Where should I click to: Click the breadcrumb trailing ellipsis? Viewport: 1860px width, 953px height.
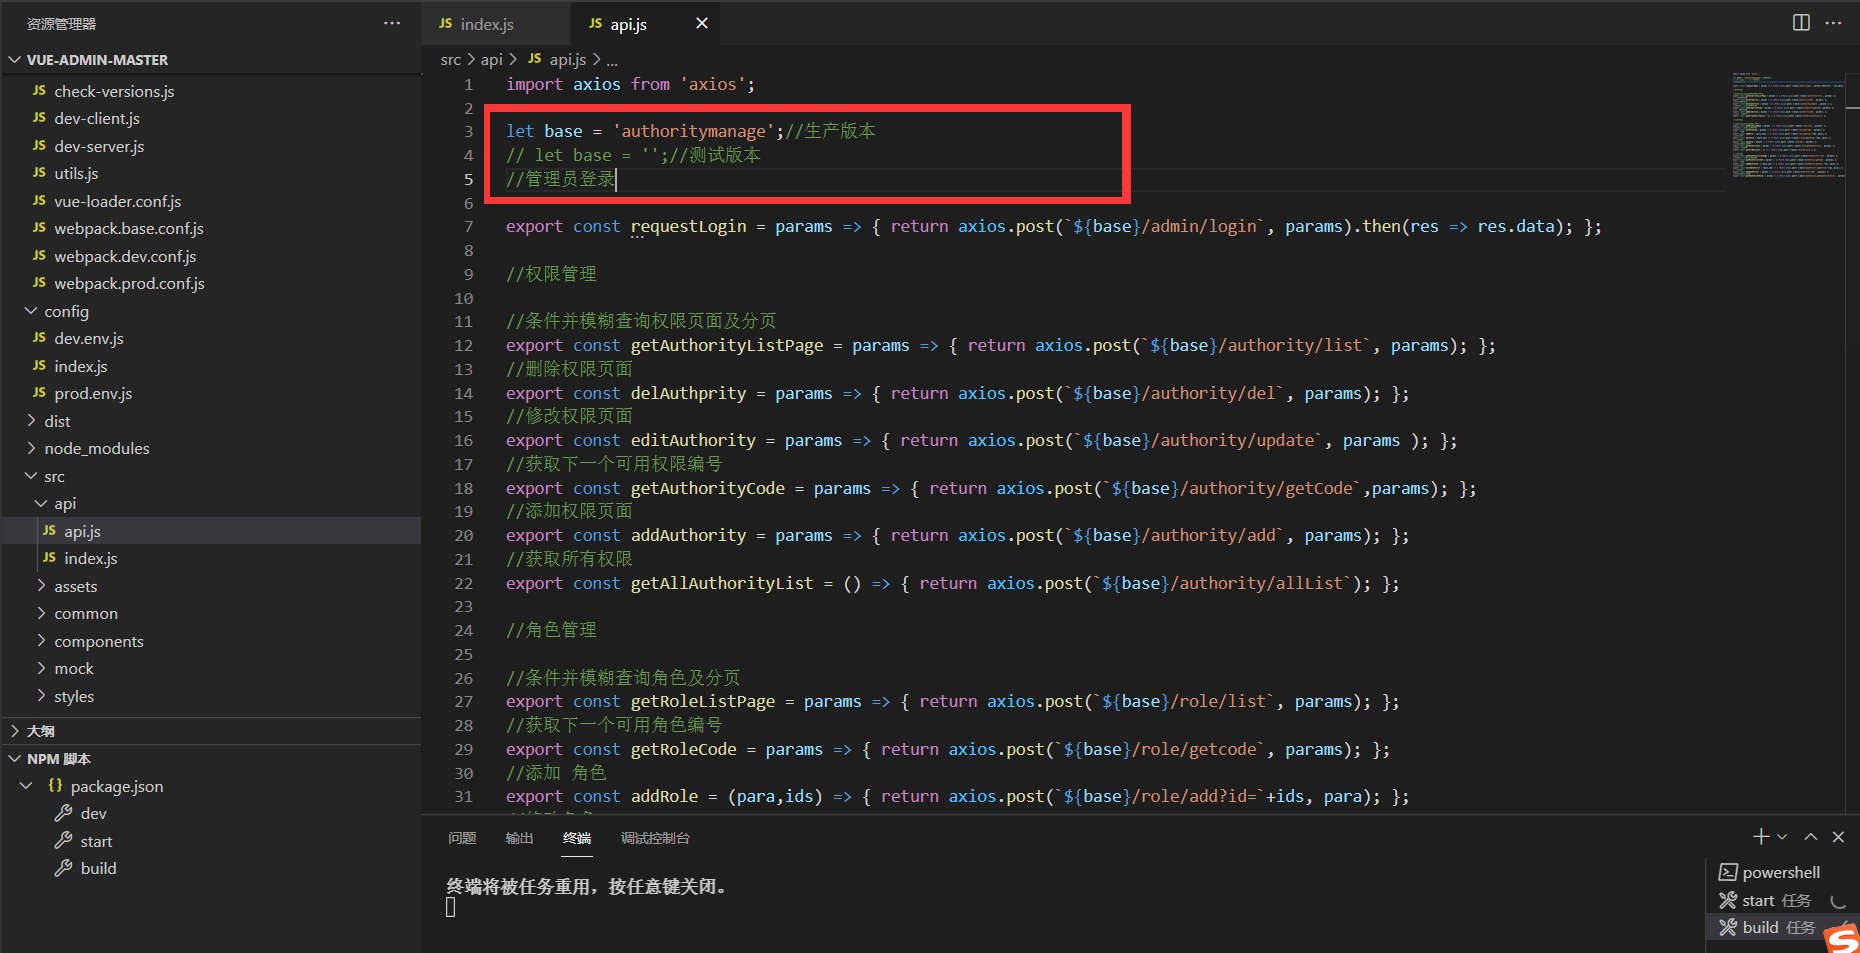(x=612, y=60)
